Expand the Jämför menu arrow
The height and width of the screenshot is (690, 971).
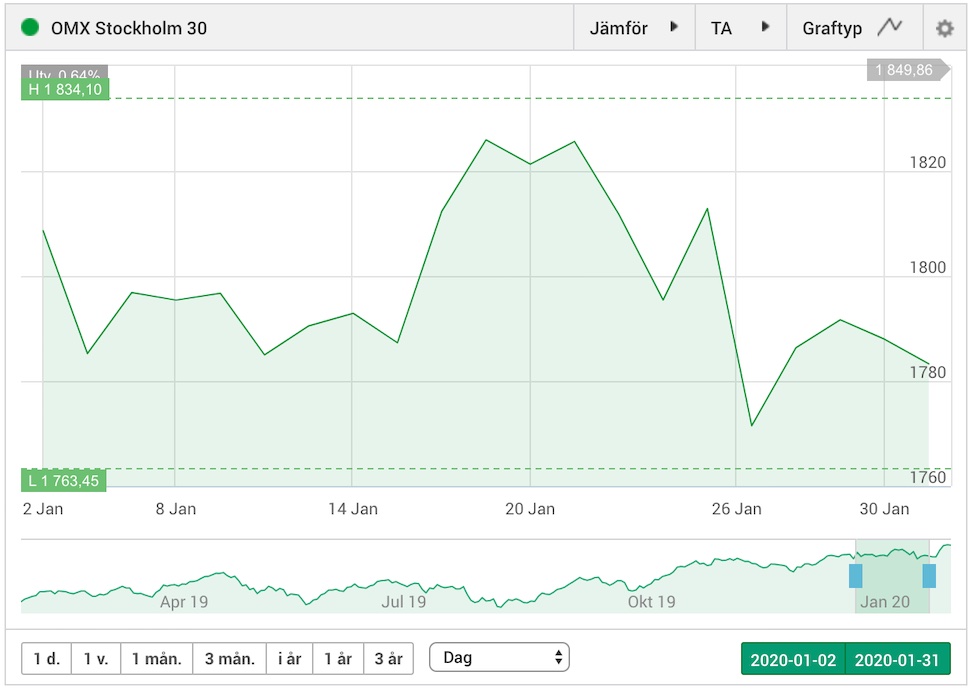coord(674,27)
